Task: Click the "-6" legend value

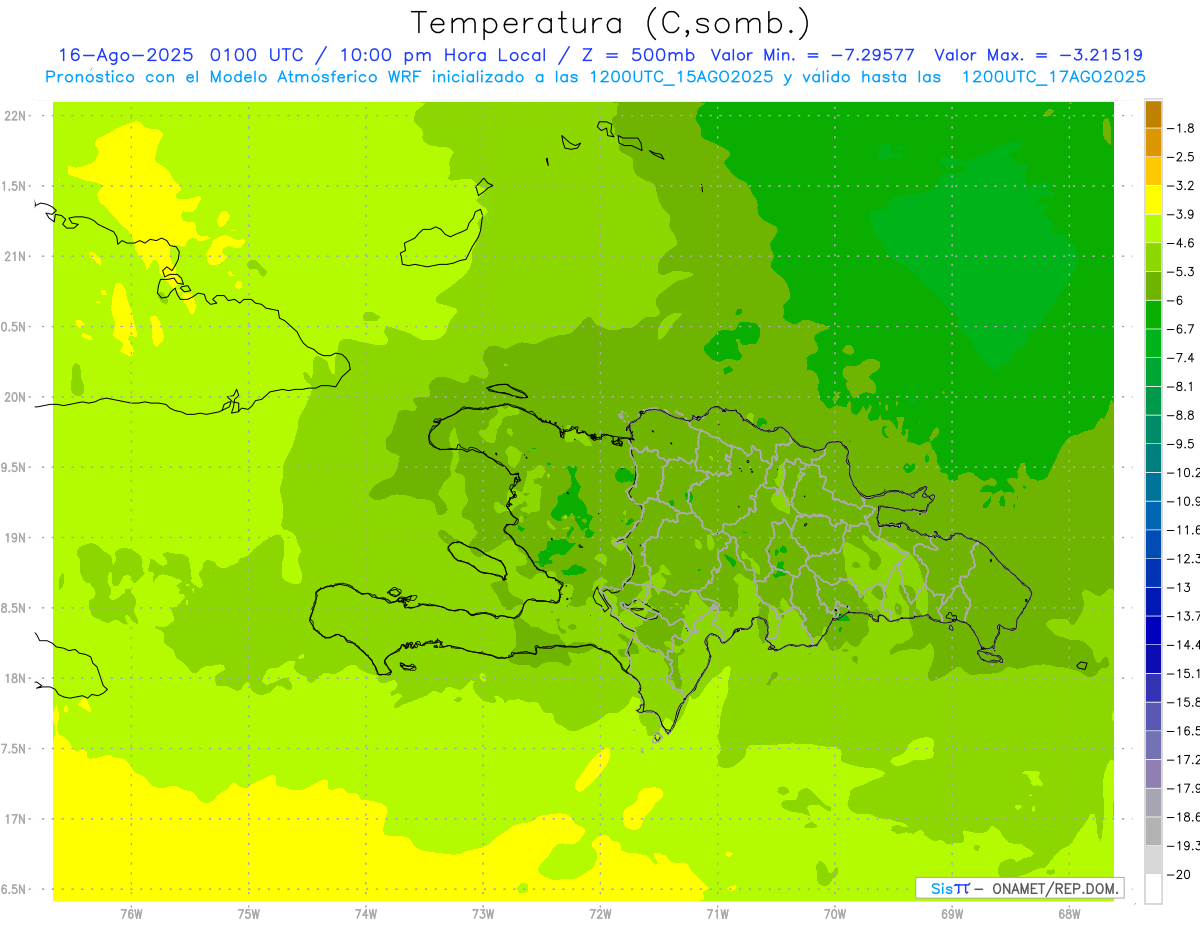Action: [1176, 300]
